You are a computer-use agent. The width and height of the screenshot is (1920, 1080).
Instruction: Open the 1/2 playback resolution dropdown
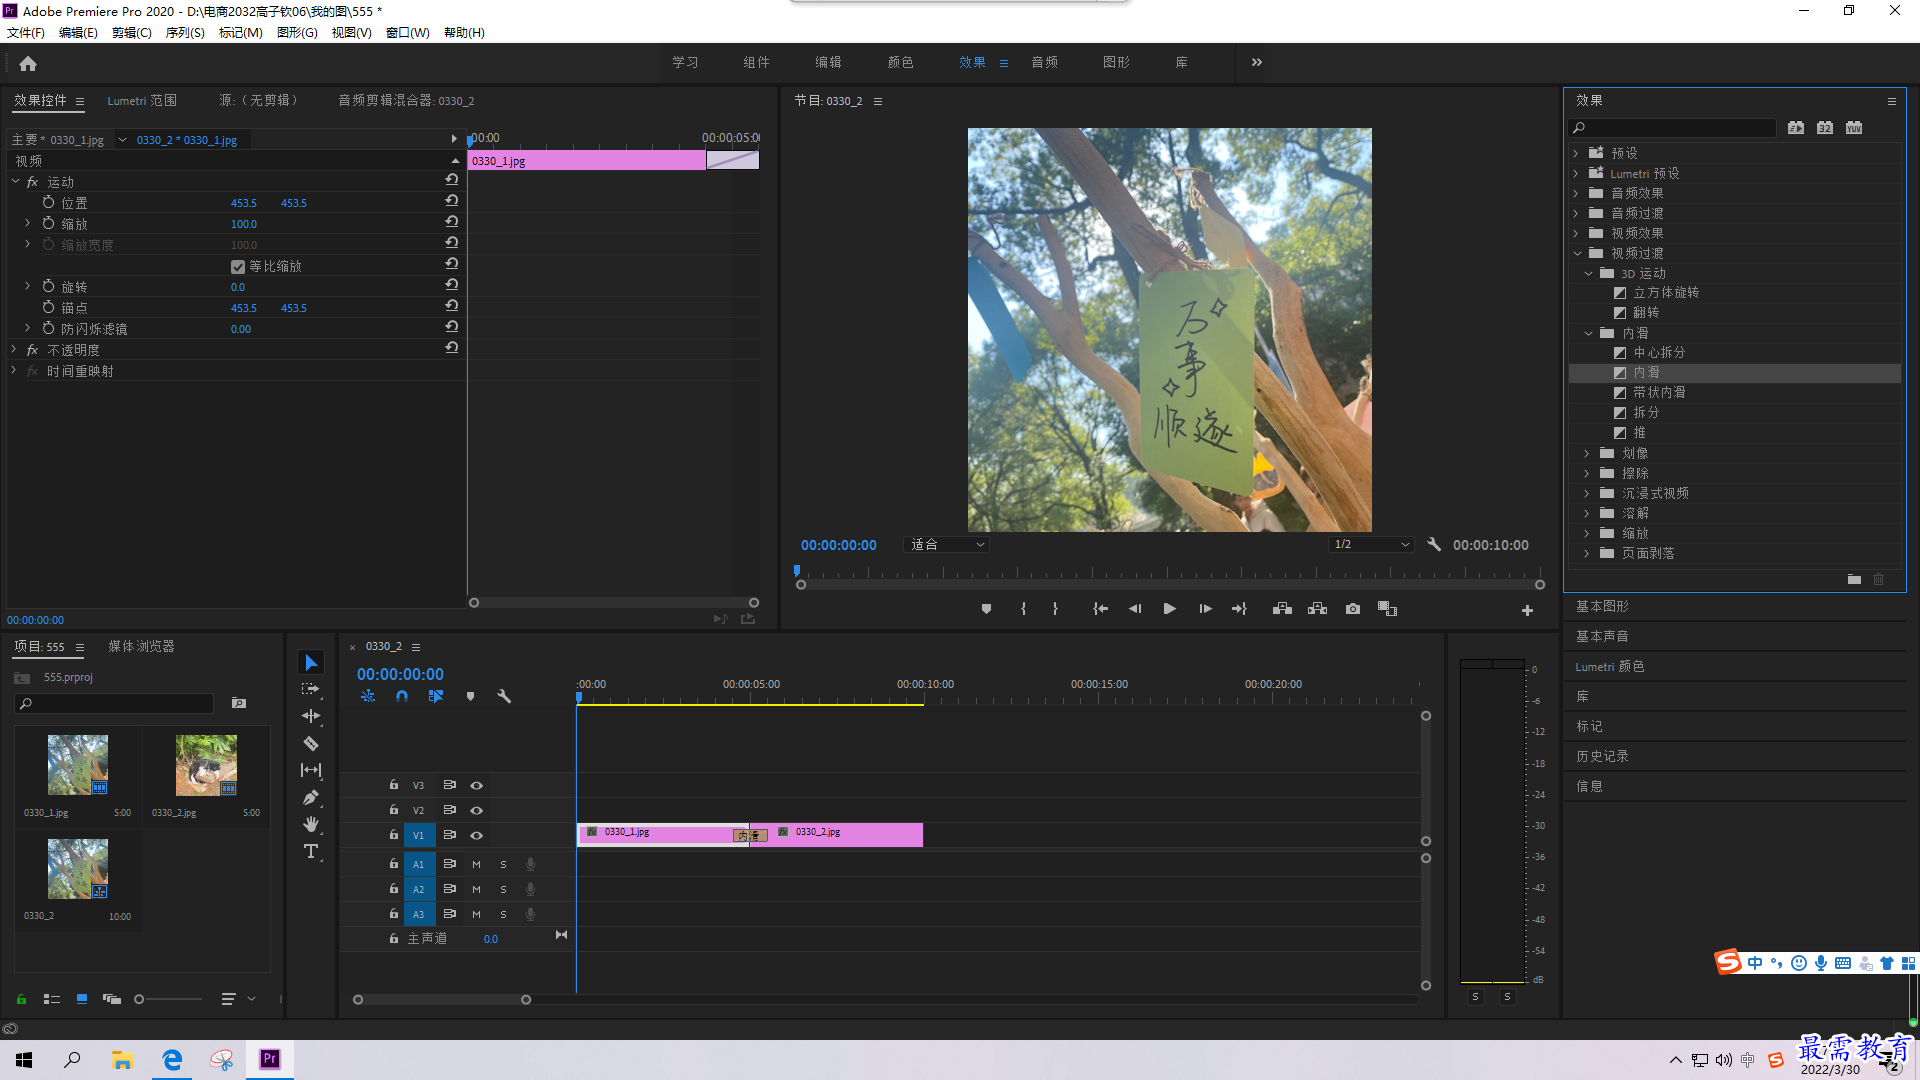pos(1371,545)
